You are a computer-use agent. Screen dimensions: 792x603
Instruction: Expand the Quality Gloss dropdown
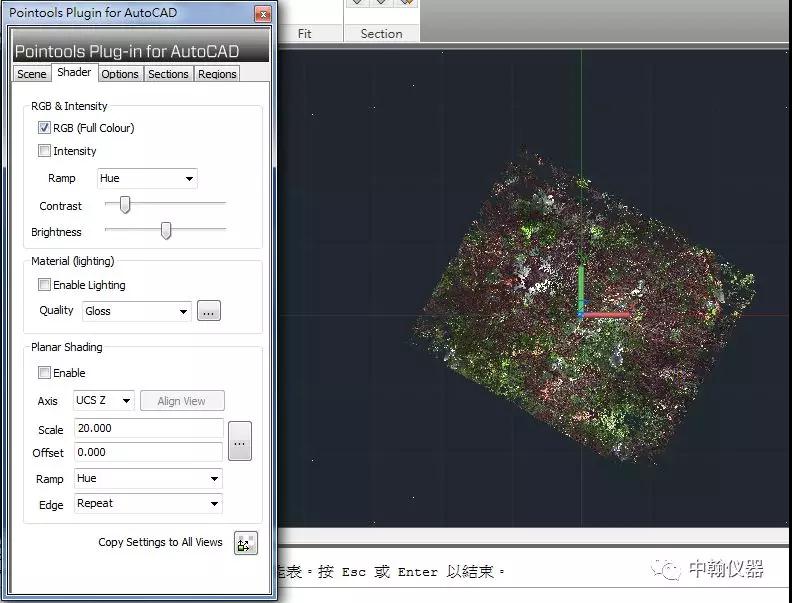point(136,311)
